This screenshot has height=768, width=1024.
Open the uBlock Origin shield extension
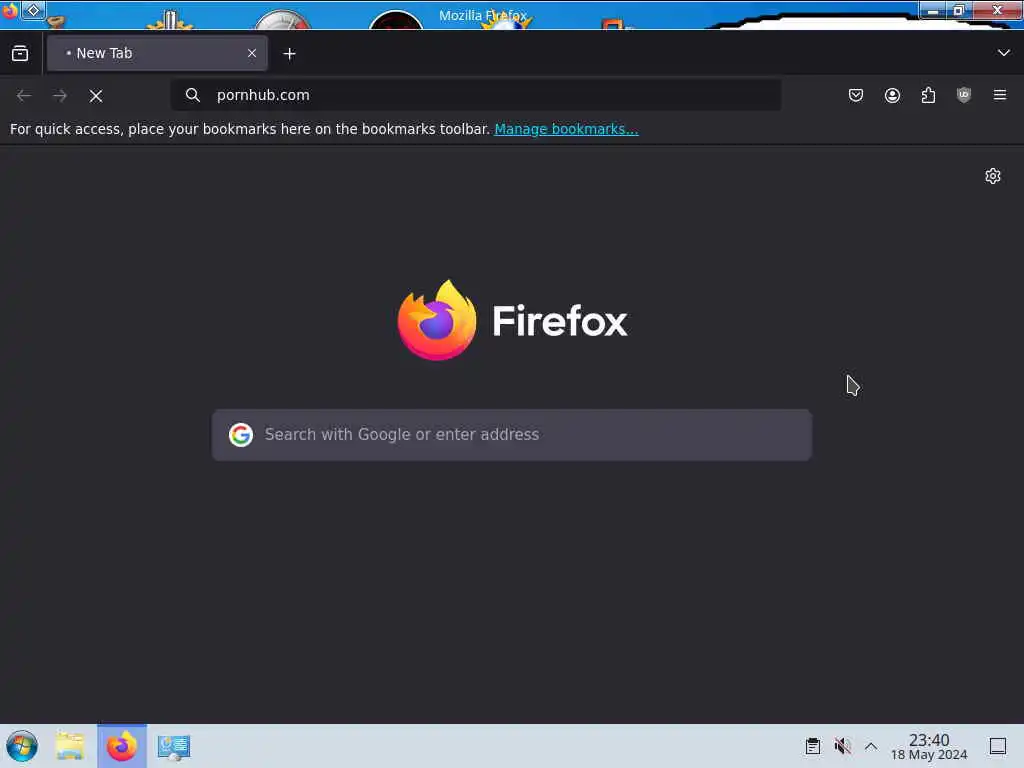(963, 95)
